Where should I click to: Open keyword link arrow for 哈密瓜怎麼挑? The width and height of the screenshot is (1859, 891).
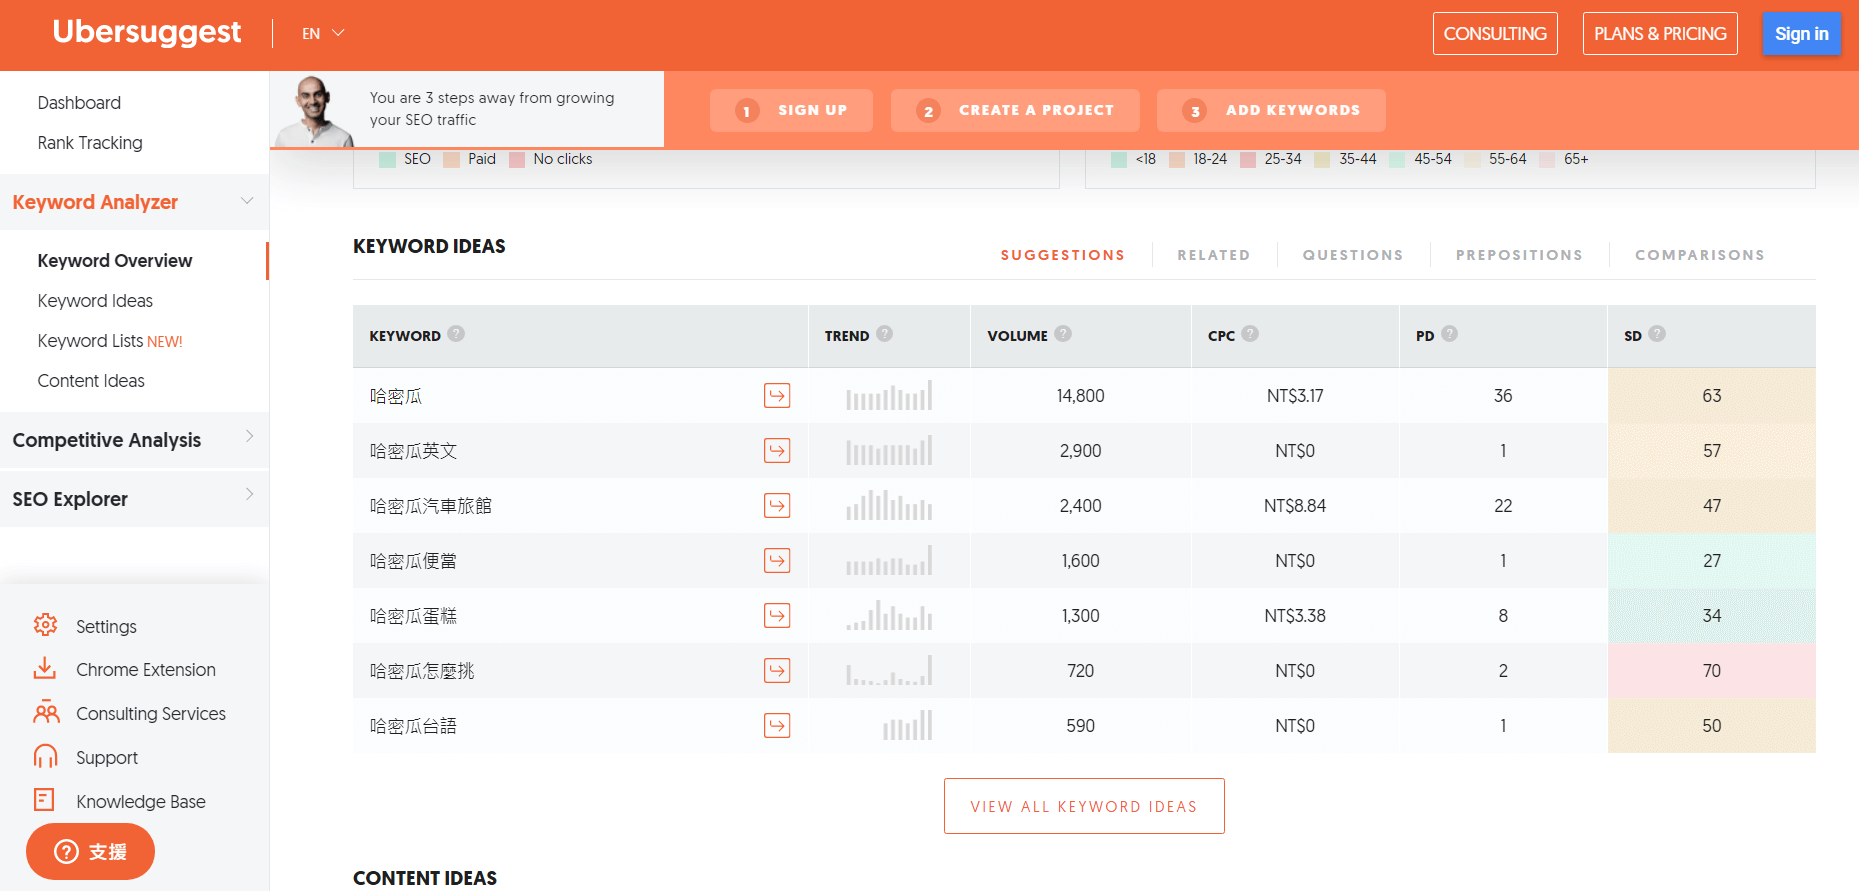(777, 671)
